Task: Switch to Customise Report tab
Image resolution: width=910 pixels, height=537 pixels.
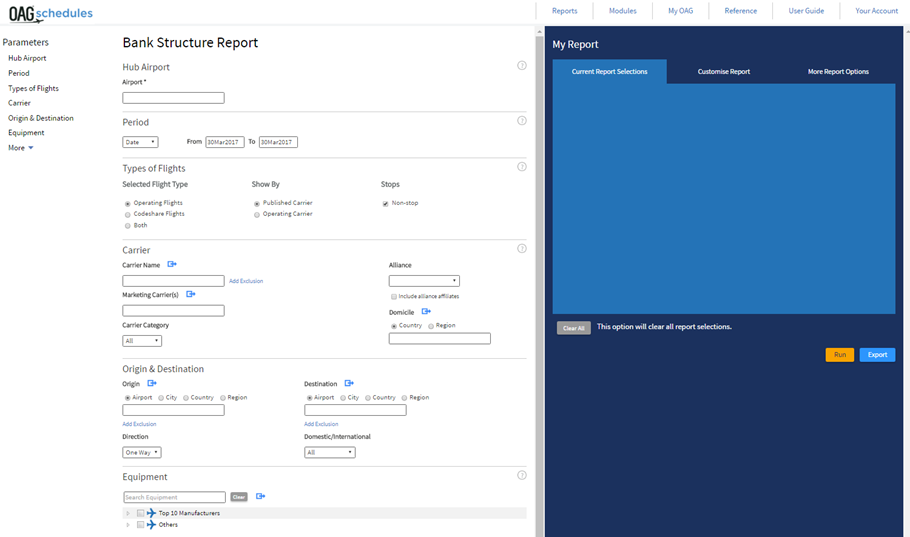Action: (x=724, y=71)
